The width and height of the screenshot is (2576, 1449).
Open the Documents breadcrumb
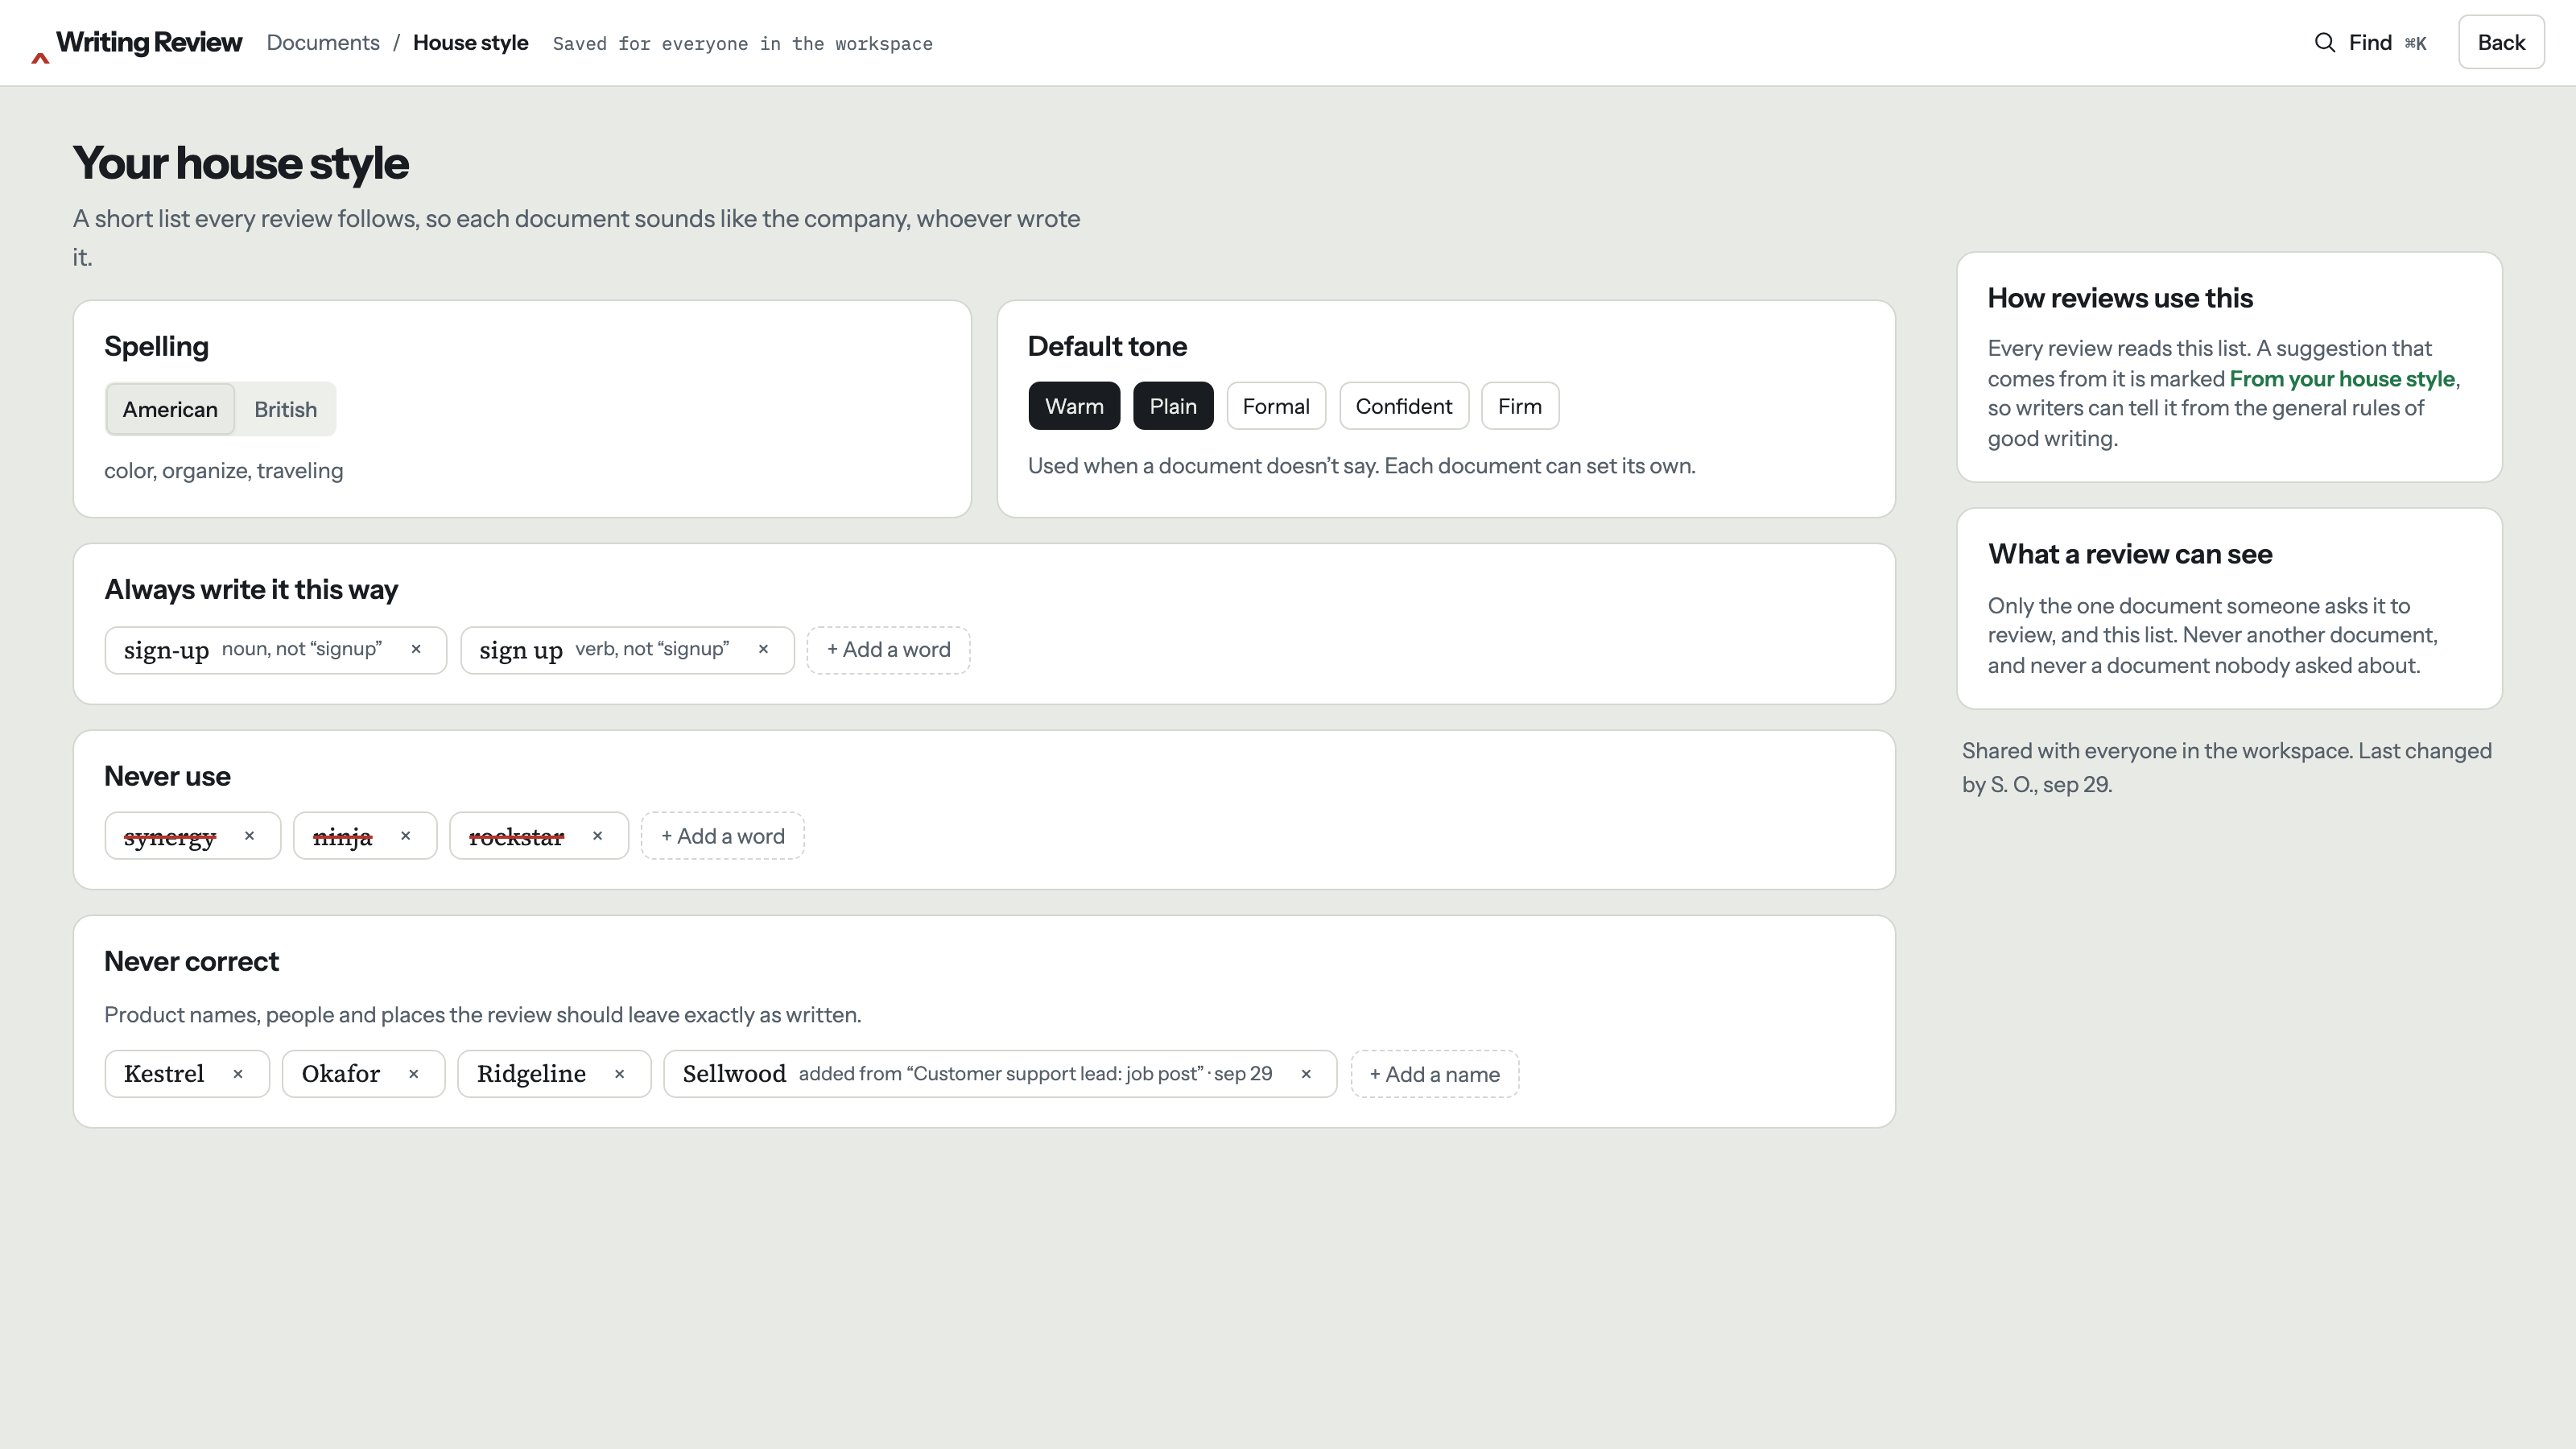[323, 43]
